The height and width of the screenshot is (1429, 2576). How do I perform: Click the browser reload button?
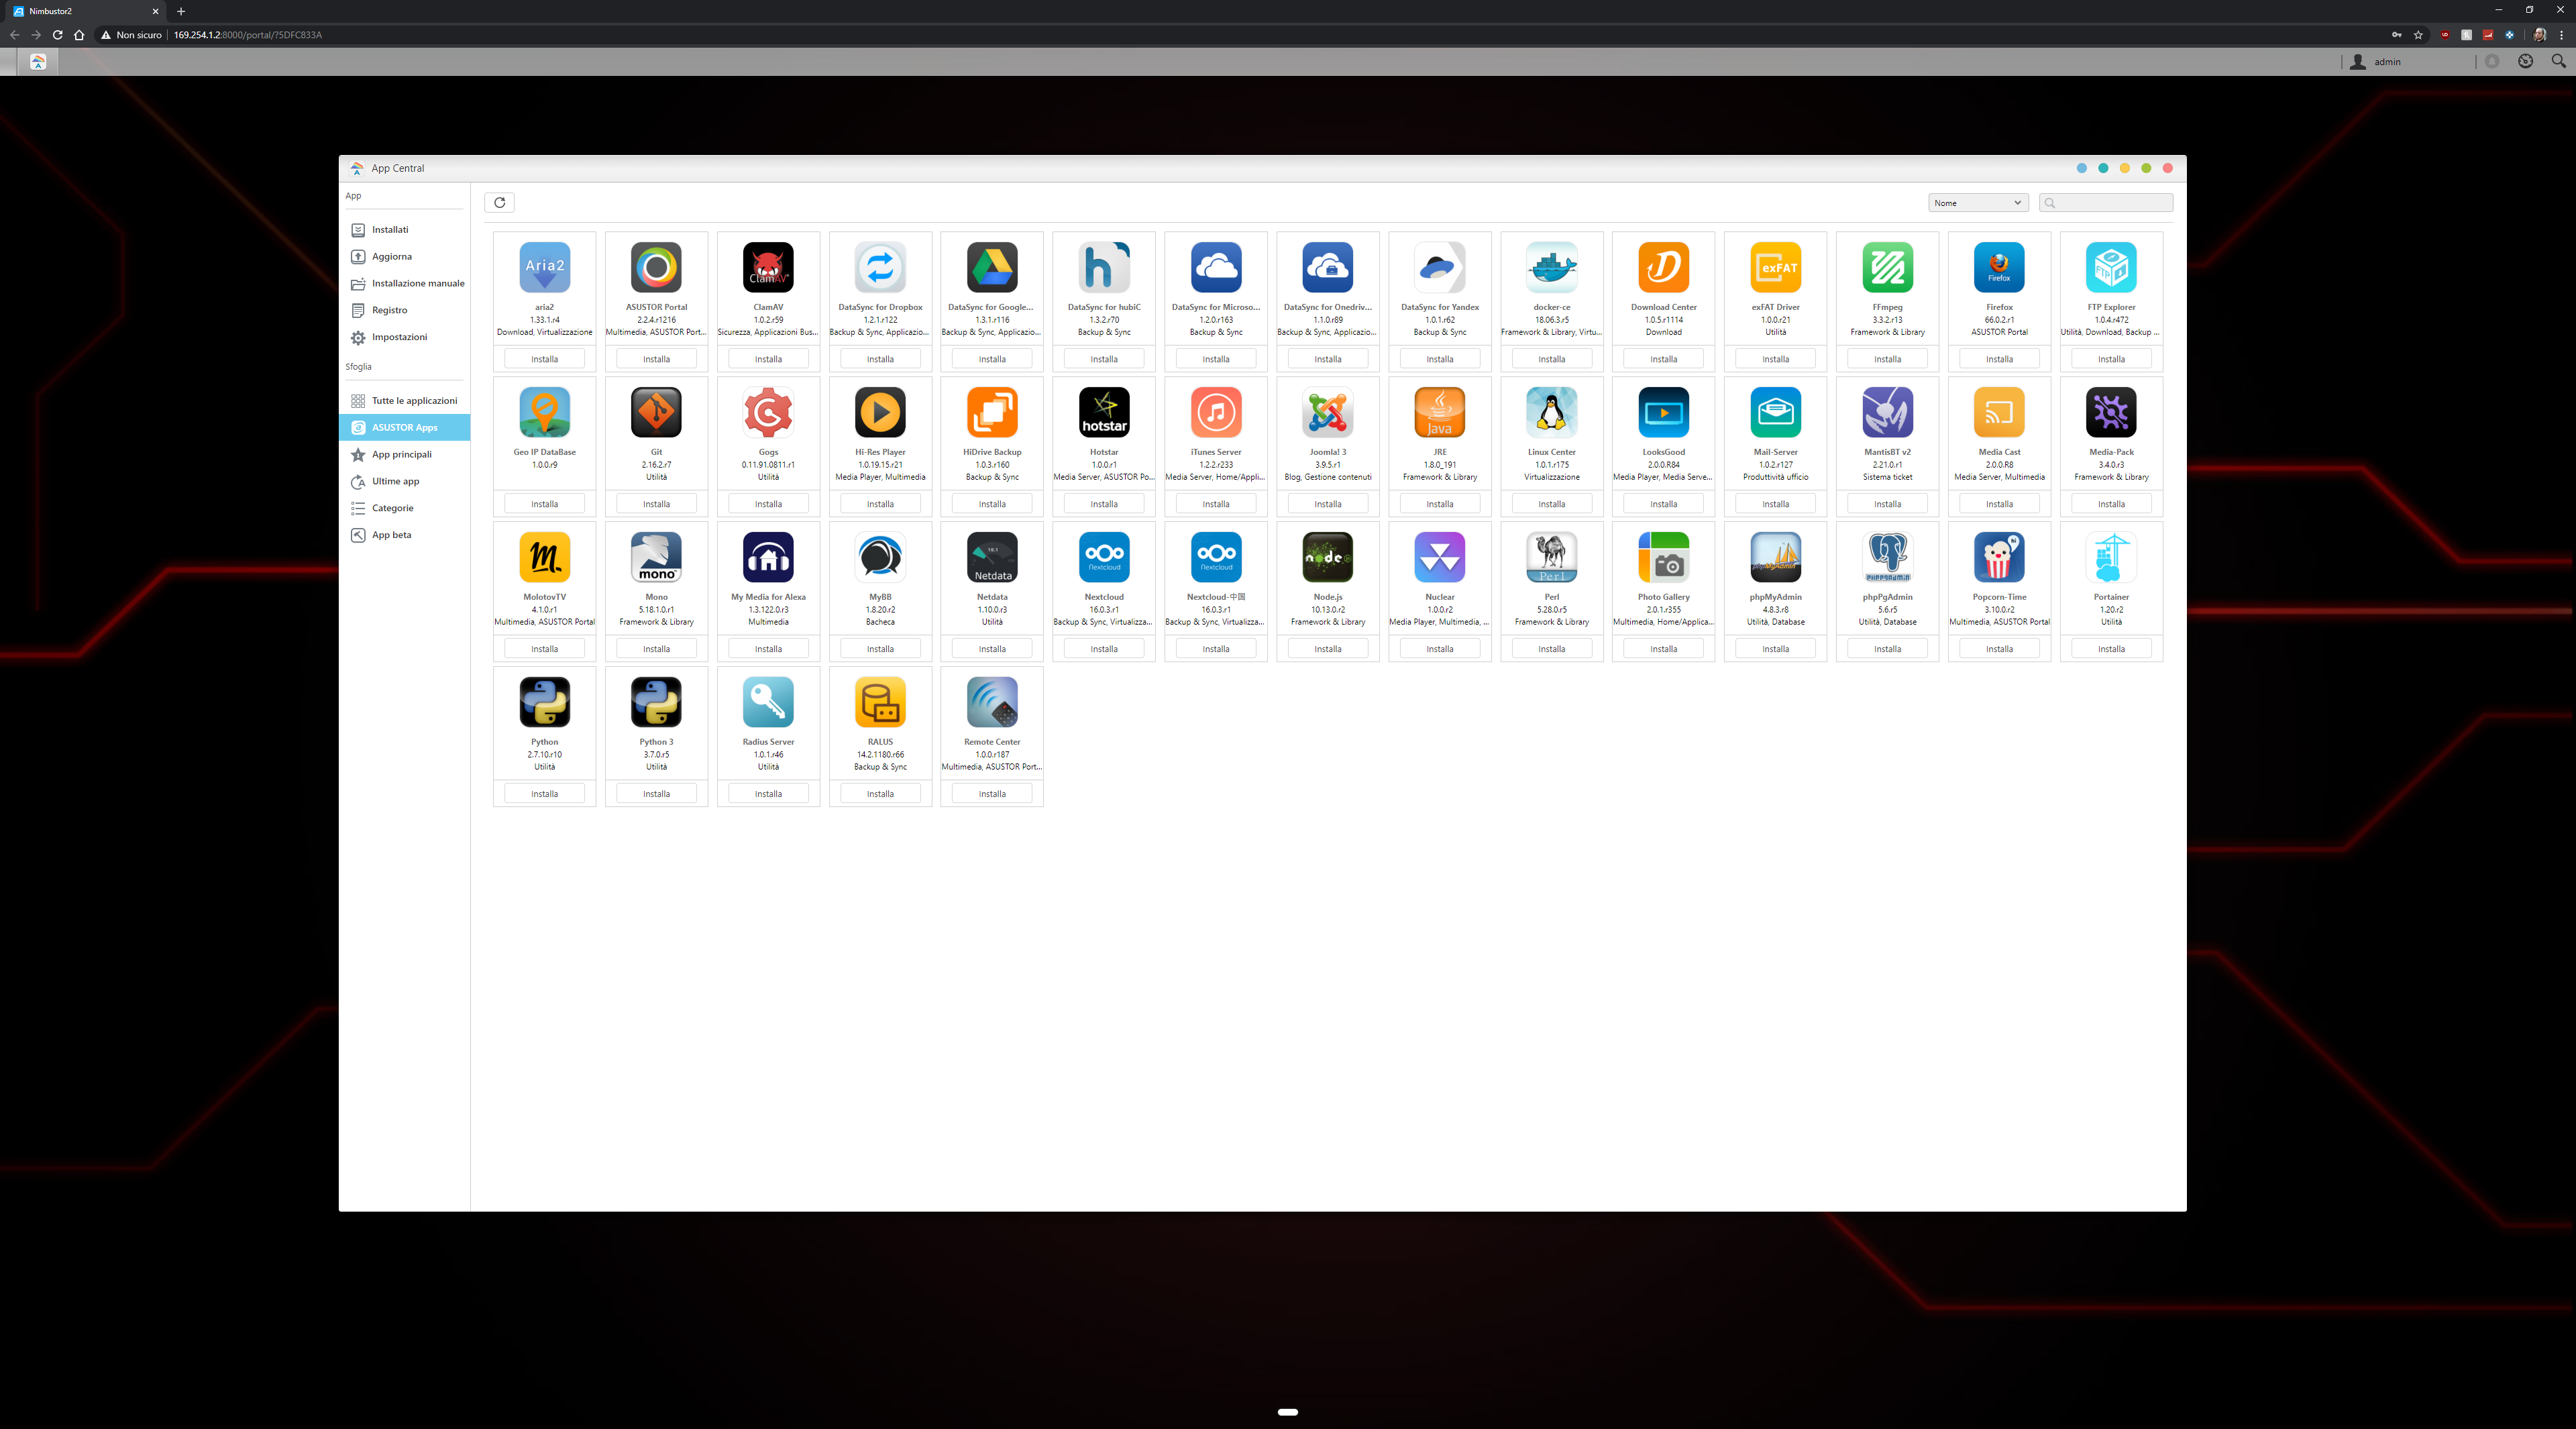tap(58, 35)
